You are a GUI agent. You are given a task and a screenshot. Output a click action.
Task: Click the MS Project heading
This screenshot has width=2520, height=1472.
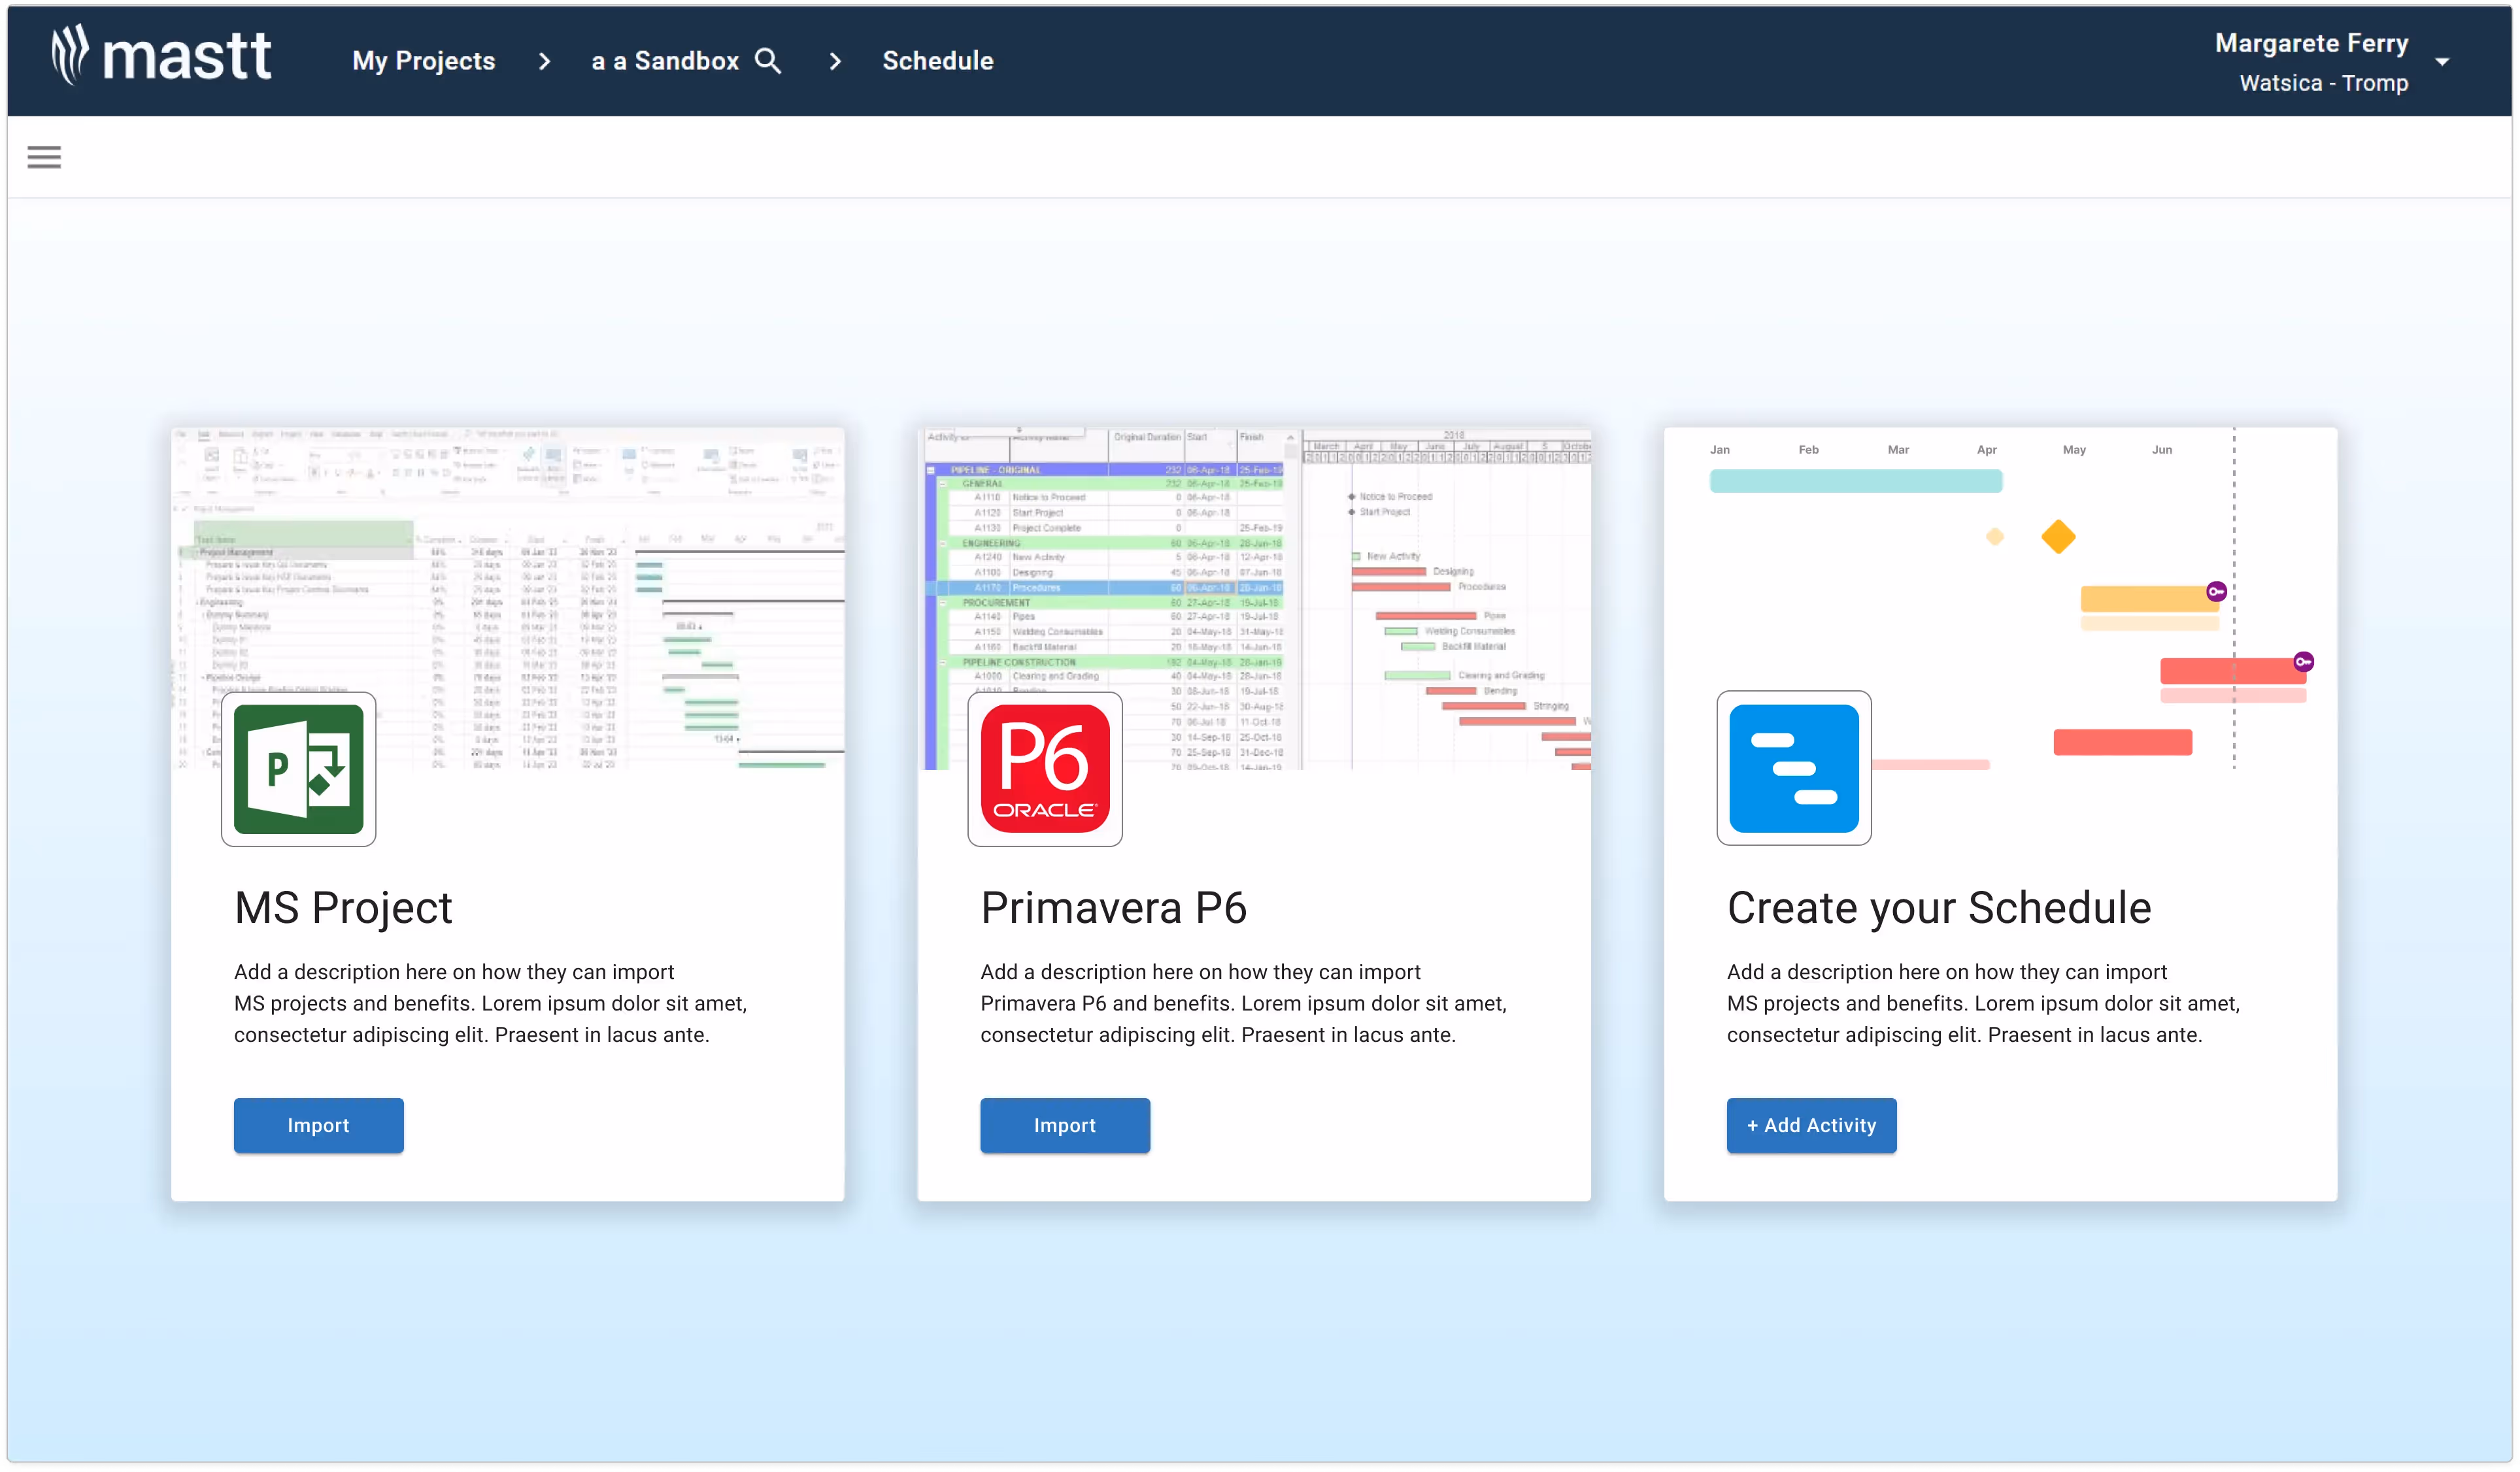click(343, 908)
